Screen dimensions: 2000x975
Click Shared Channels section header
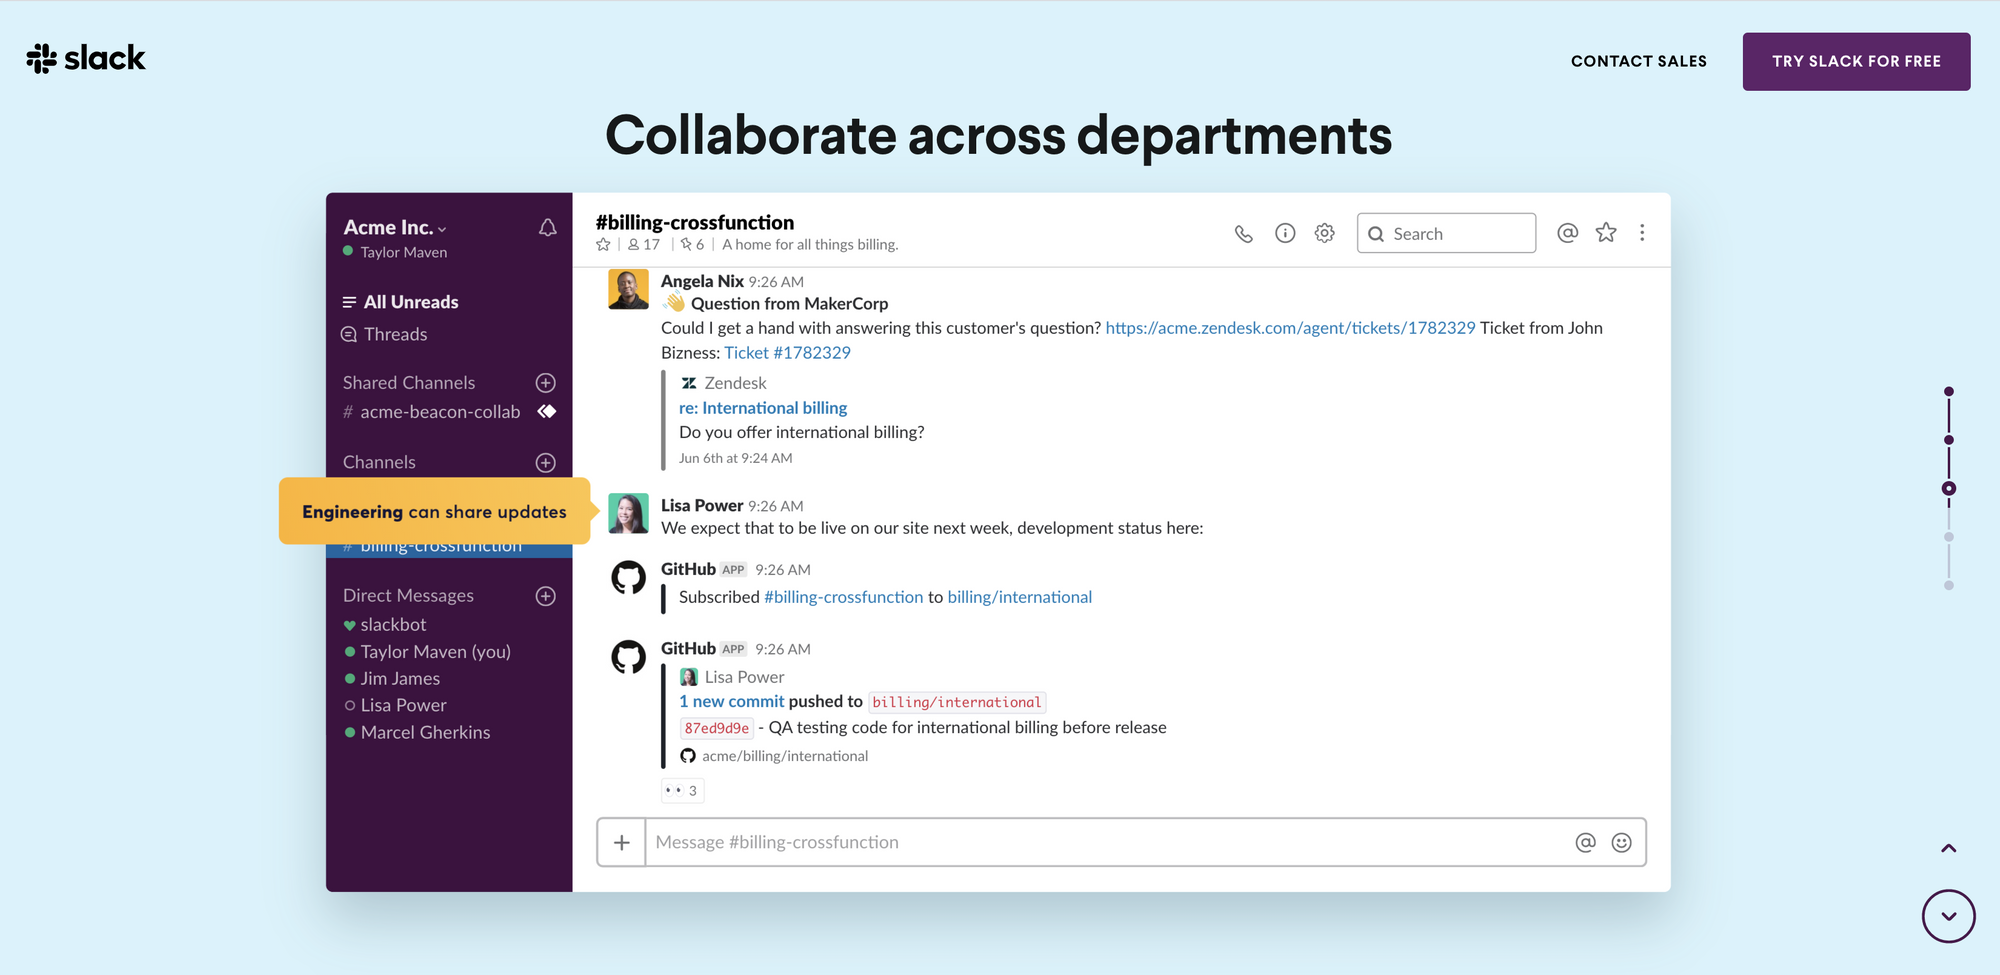(409, 383)
